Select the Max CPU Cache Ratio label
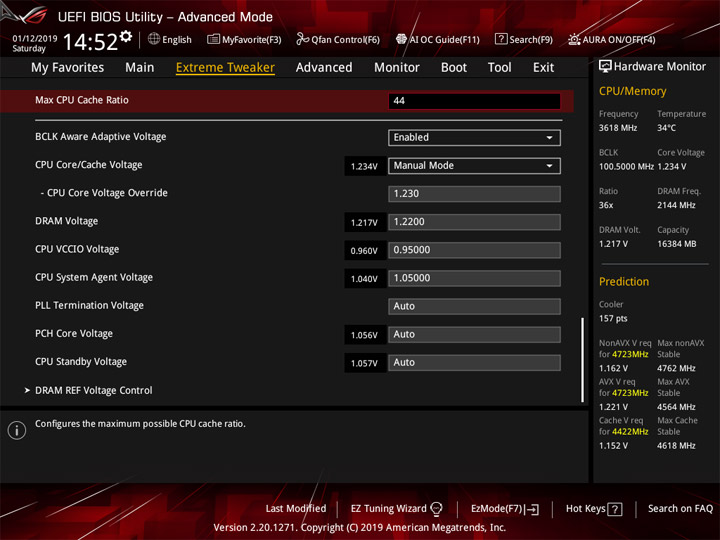The image size is (720, 540). [82, 100]
